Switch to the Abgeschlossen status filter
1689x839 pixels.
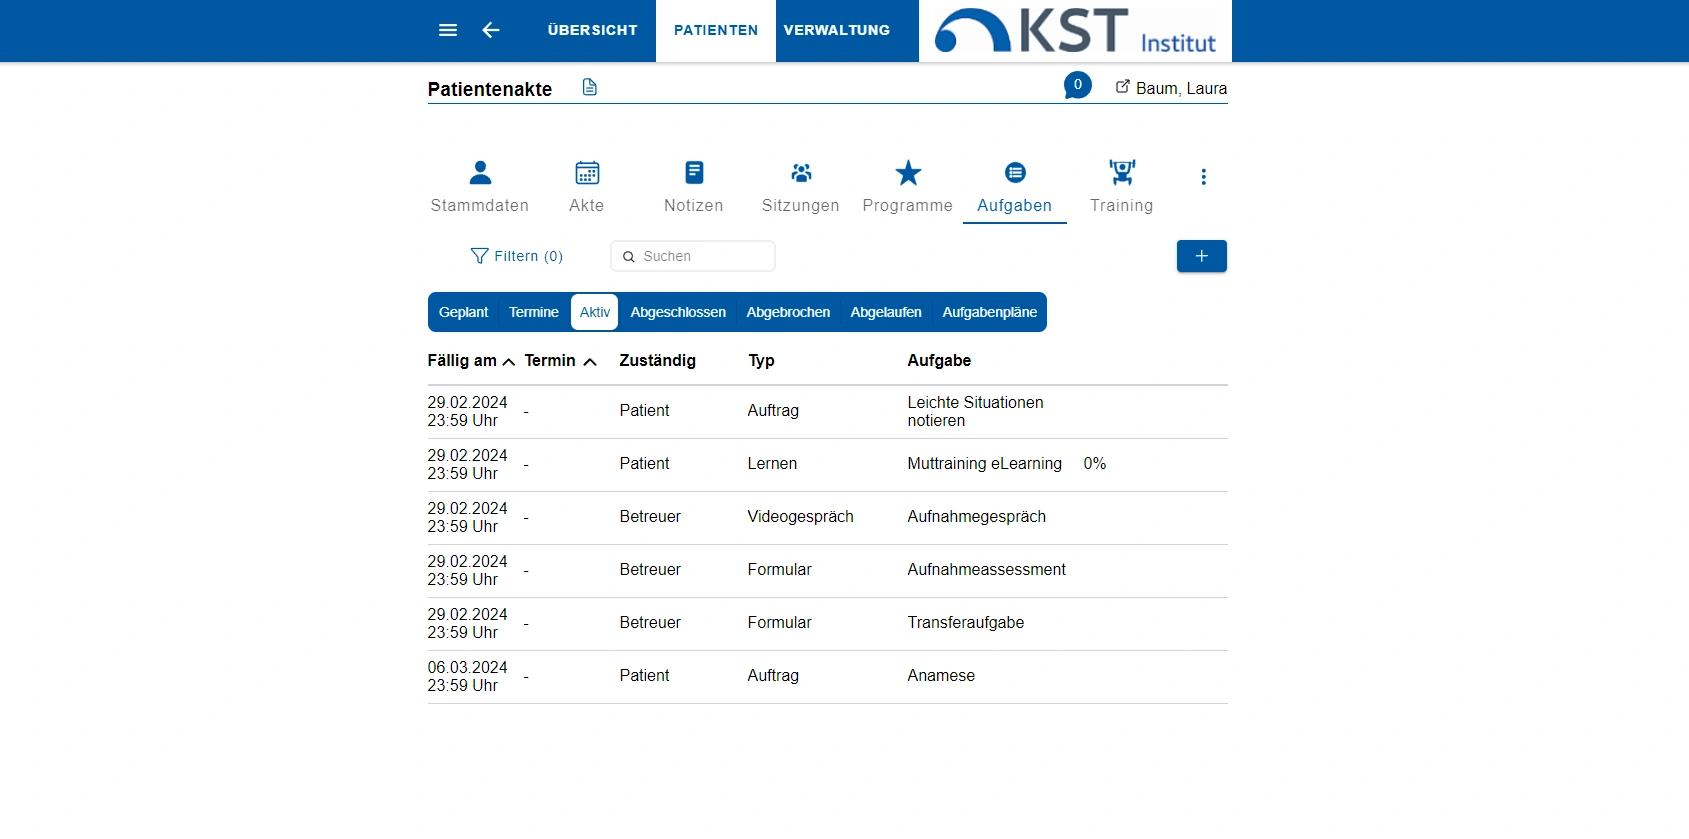(678, 312)
